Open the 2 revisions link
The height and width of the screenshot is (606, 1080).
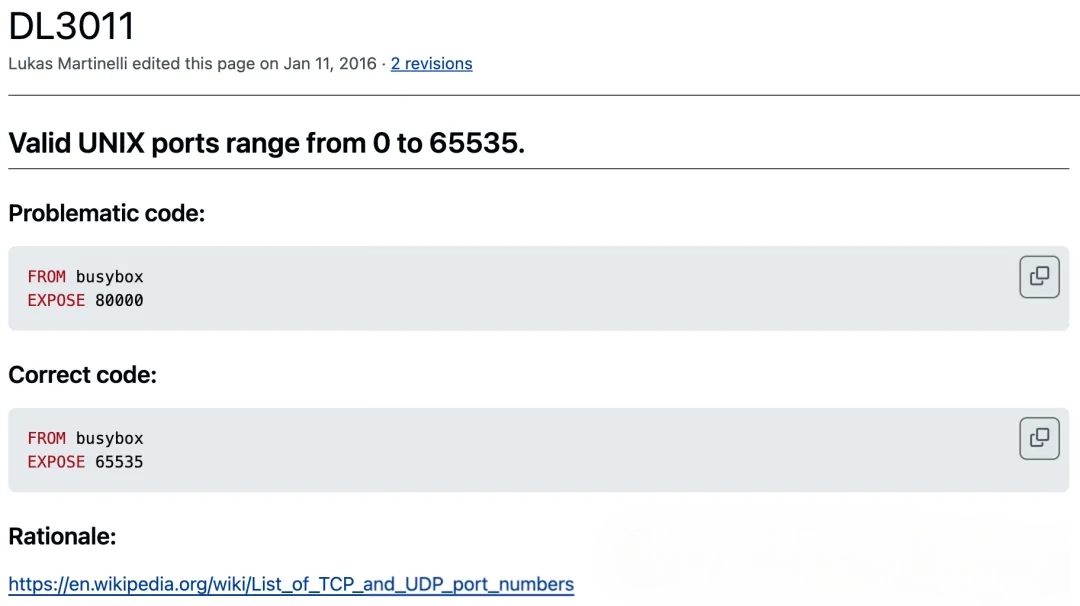[x=431, y=64]
